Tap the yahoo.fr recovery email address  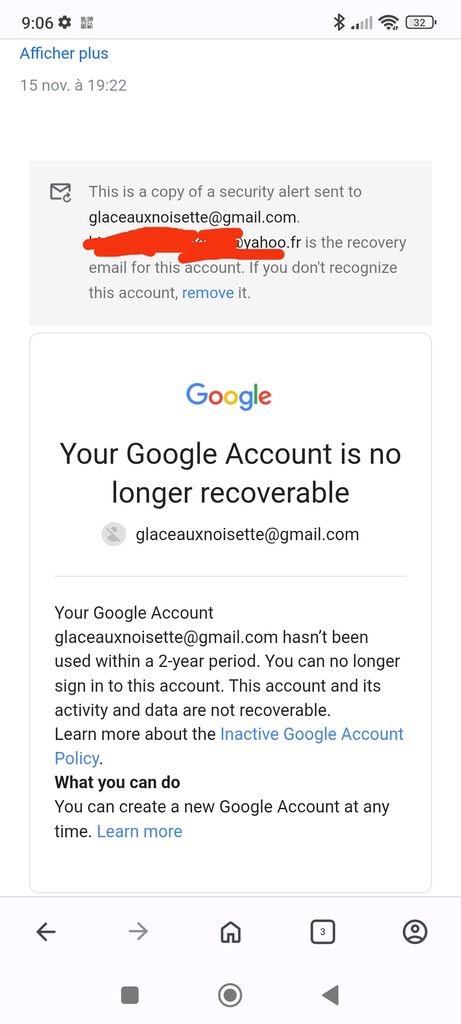(195, 242)
